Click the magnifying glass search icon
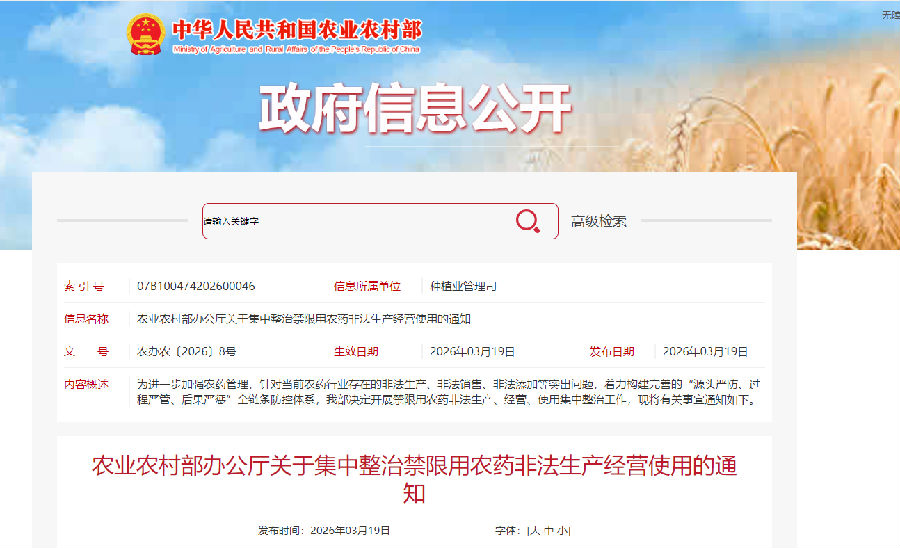 (x=527, y=221)
